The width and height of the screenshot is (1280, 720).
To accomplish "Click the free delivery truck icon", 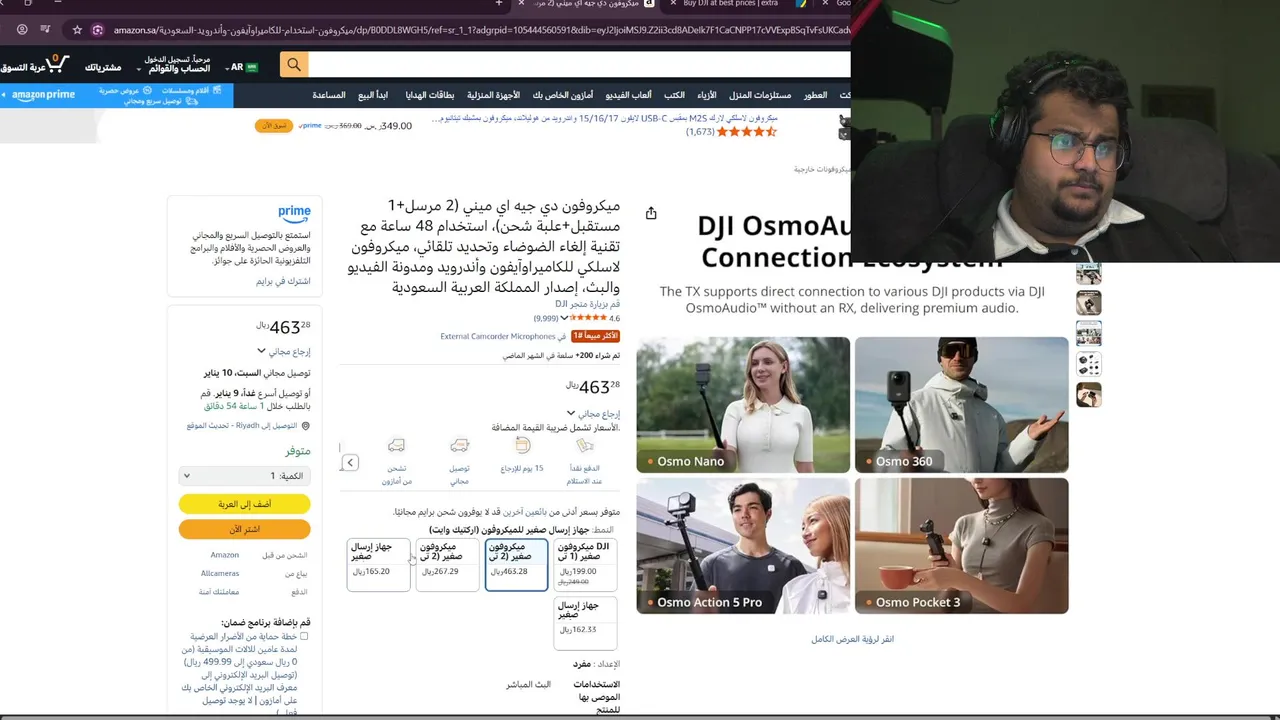I will pos(459,445).
